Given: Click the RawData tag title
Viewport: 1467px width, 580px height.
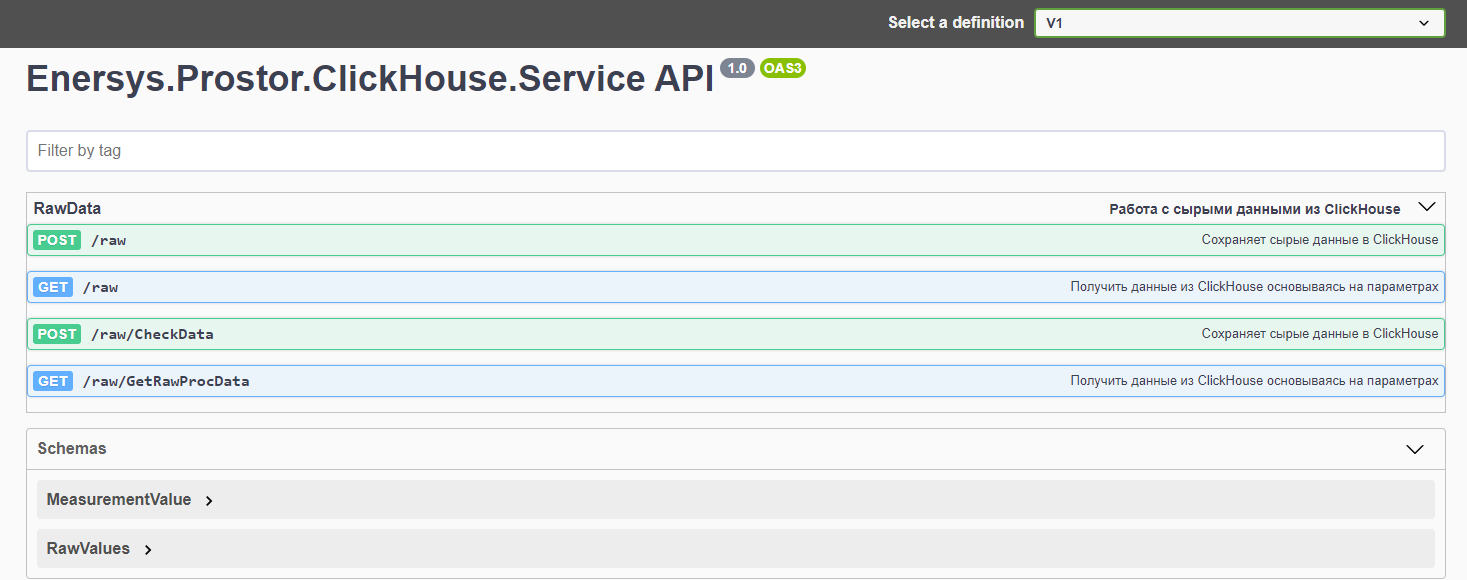Looking at the screenshot, I should tap(67, 208).
